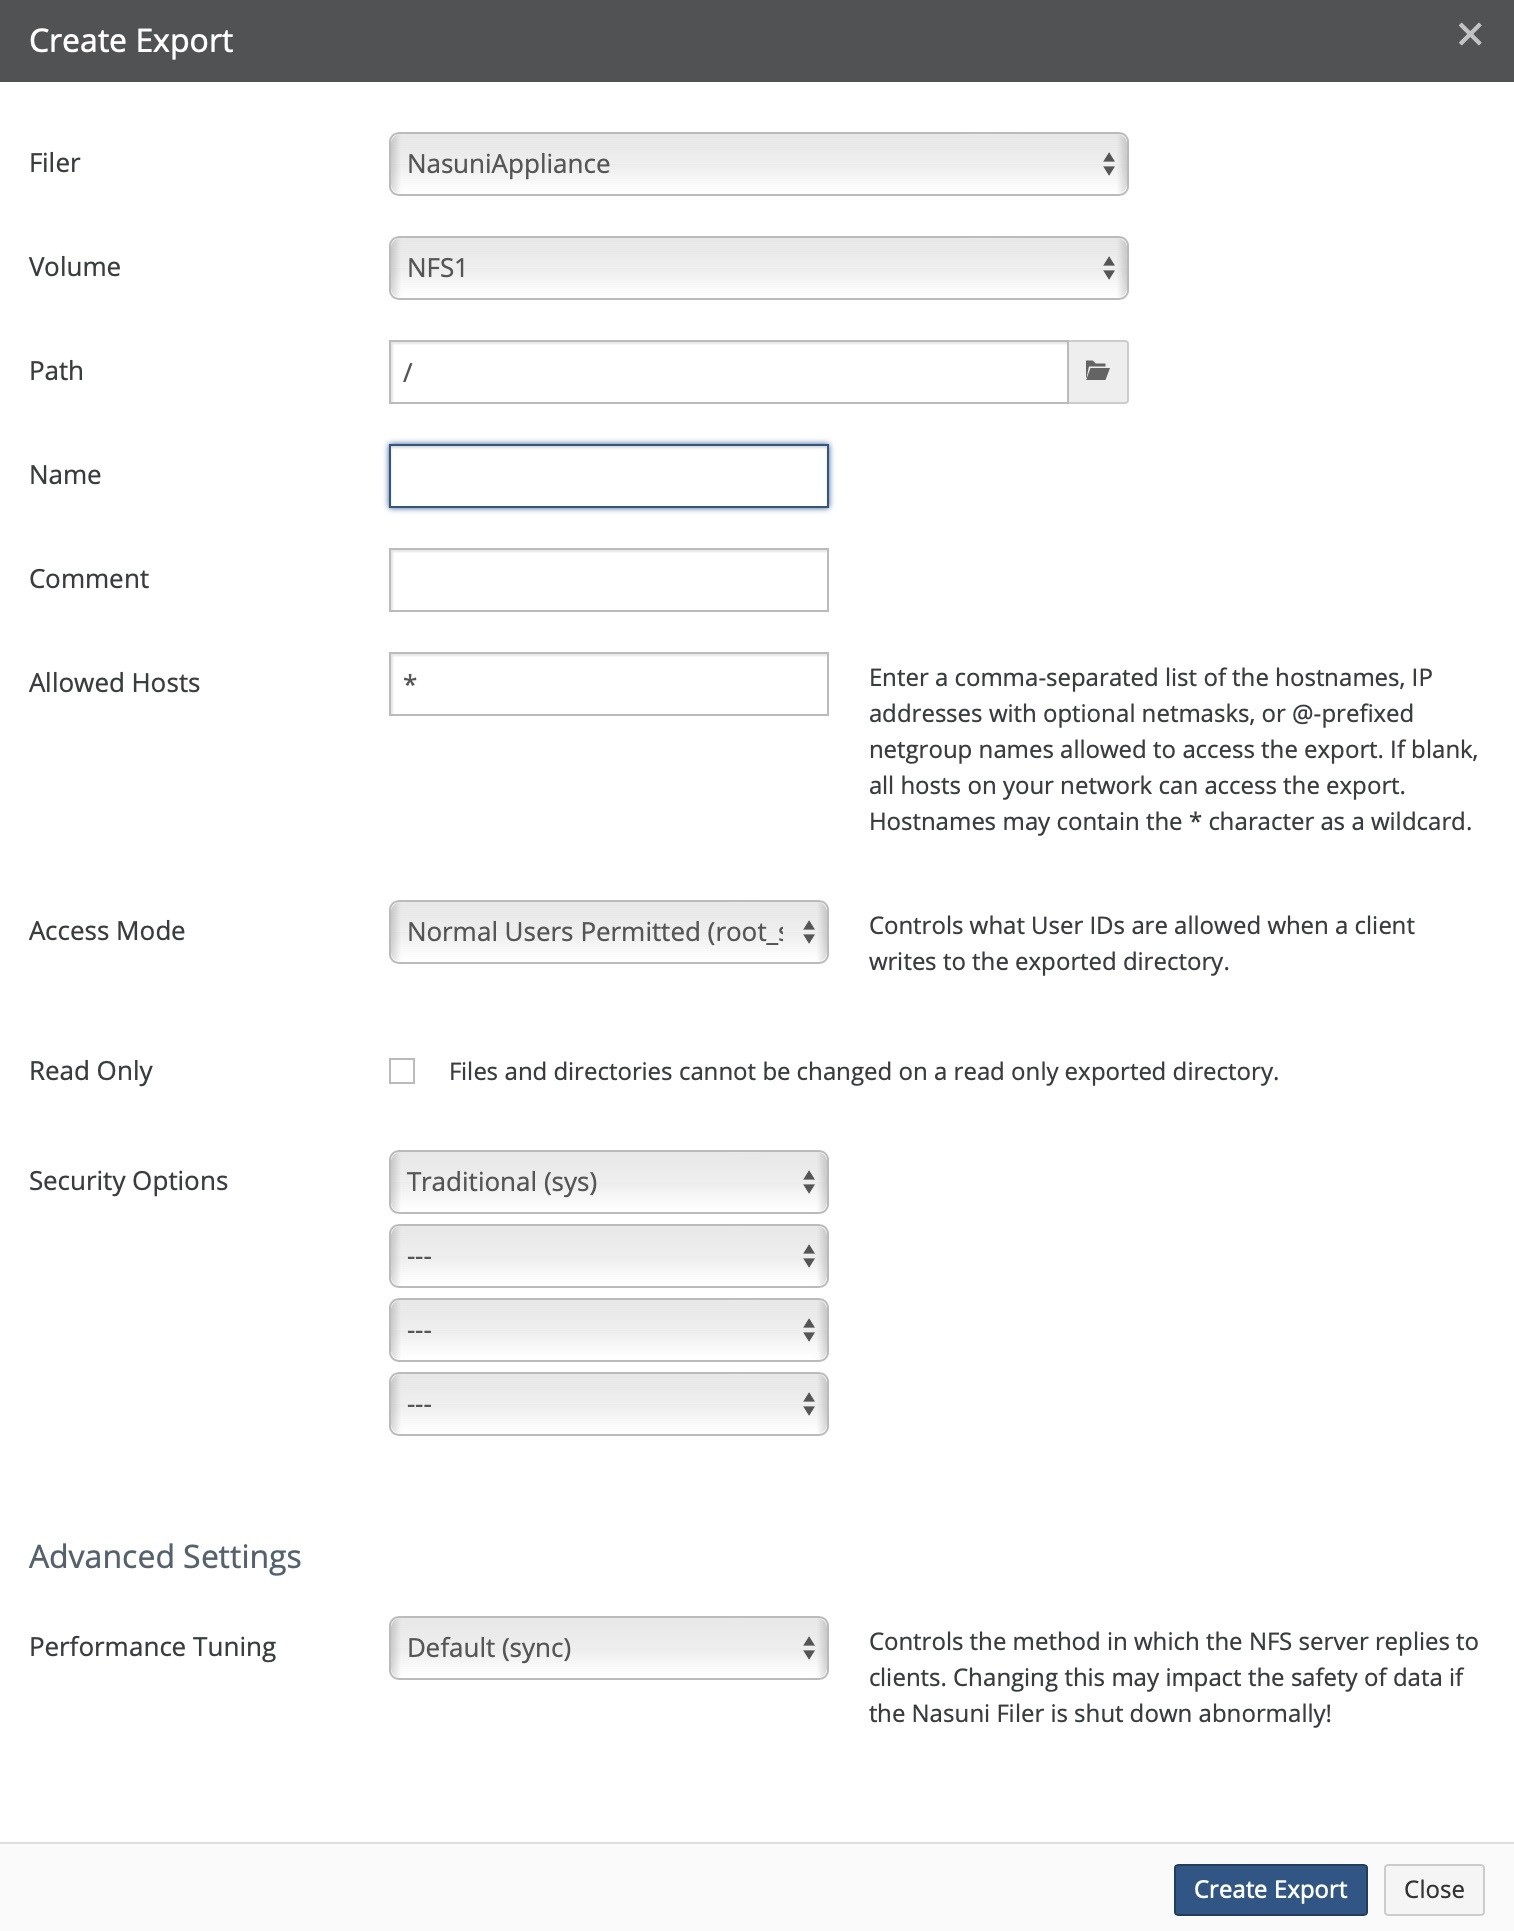Close the Create Export dialog with X
1514x1931 pixels.
(1469, 35)
